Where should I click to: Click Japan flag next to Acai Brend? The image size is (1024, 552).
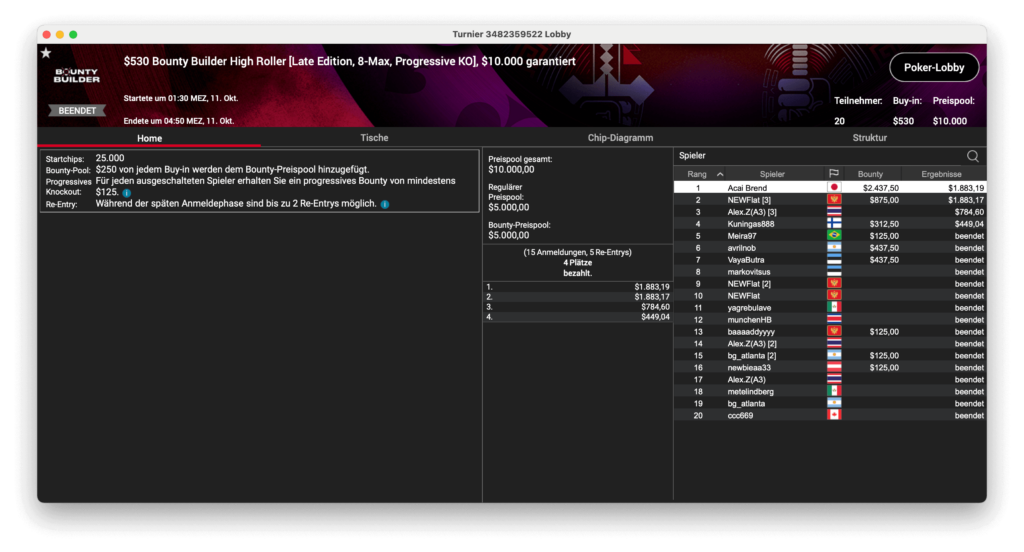(x=833, y=188)
